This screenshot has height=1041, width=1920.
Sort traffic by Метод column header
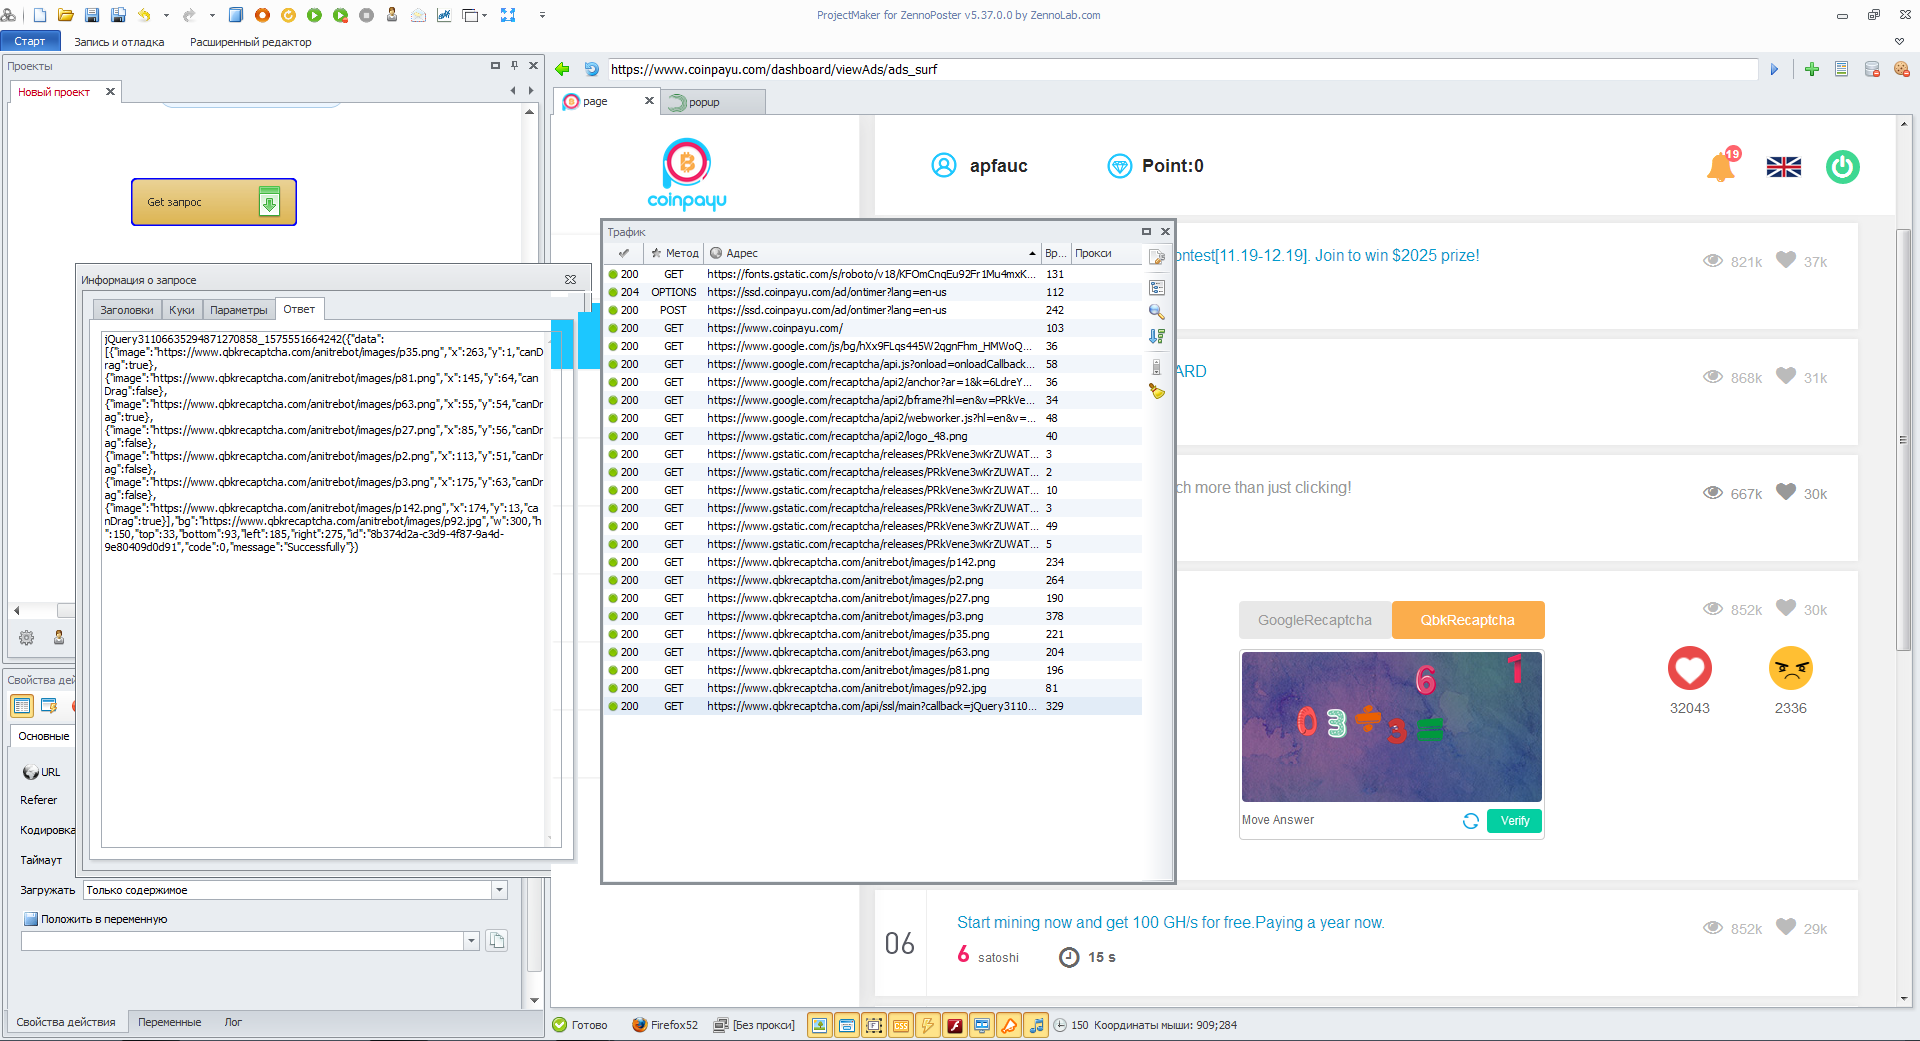[675, 253]
